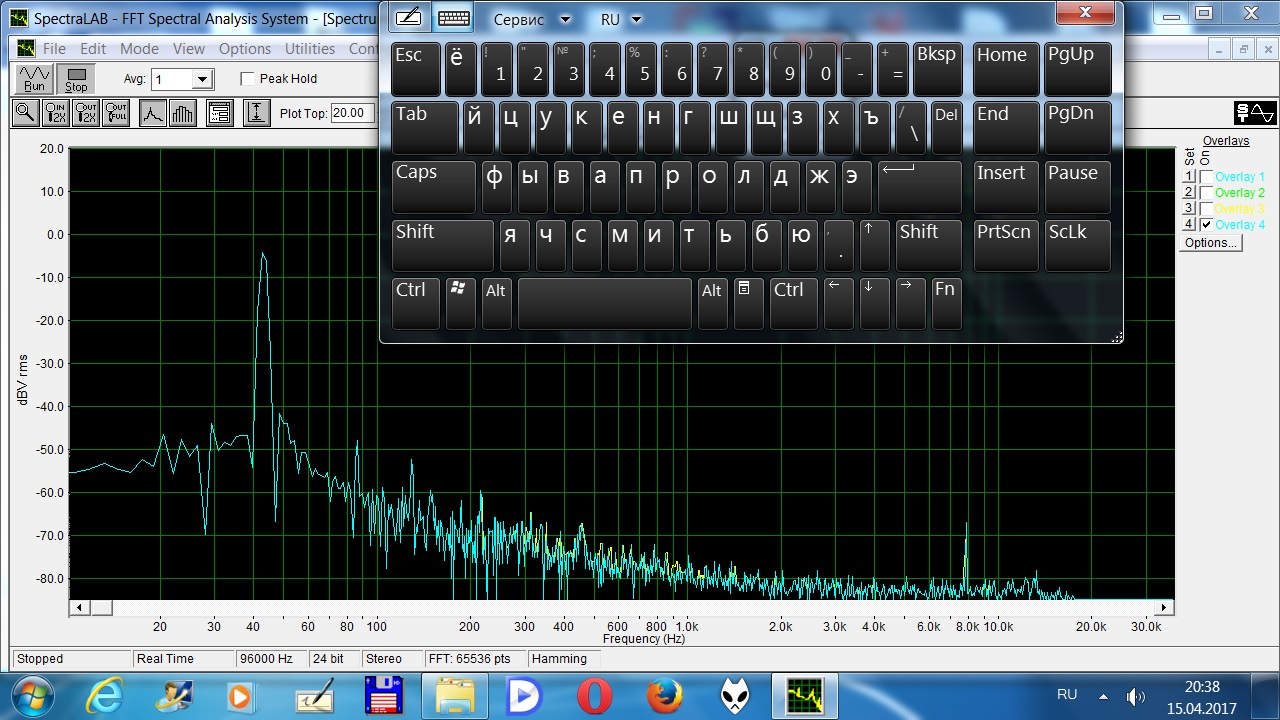
Task: Toggle the ScLk key on keyboard
Action: tap(1078, 246)
